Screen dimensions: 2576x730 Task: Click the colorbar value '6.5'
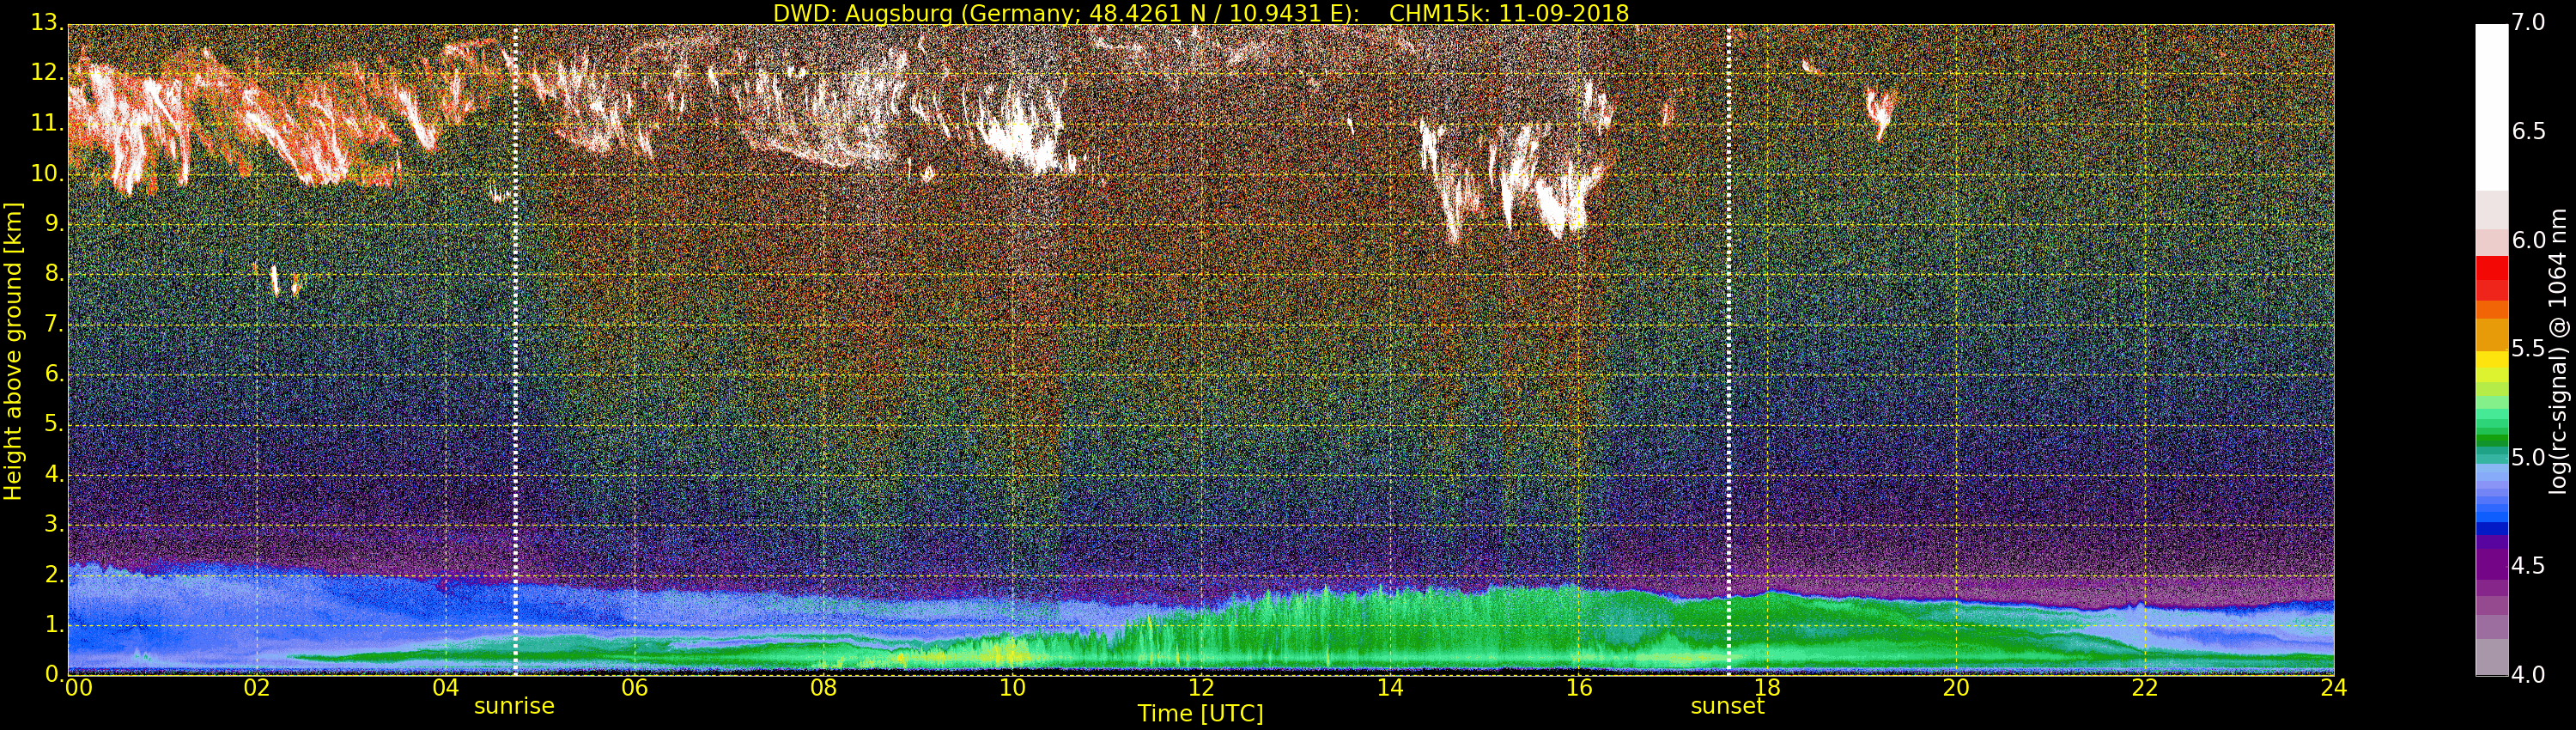(2528, 131)
